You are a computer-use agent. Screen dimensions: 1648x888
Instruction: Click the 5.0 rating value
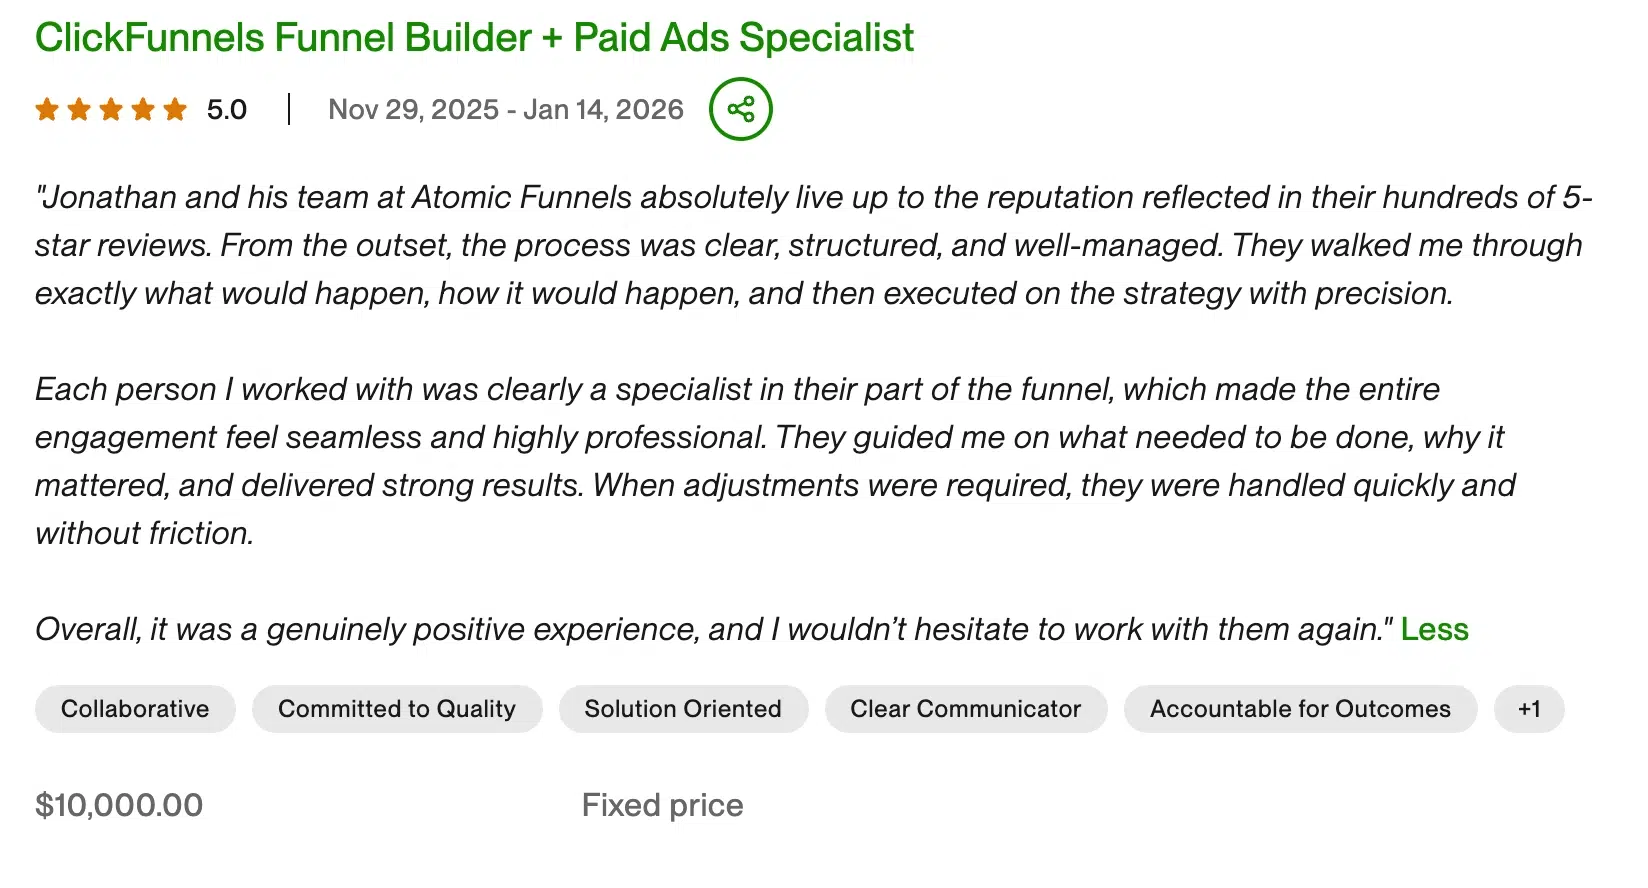pyautogui.click(x=226, y=110)
